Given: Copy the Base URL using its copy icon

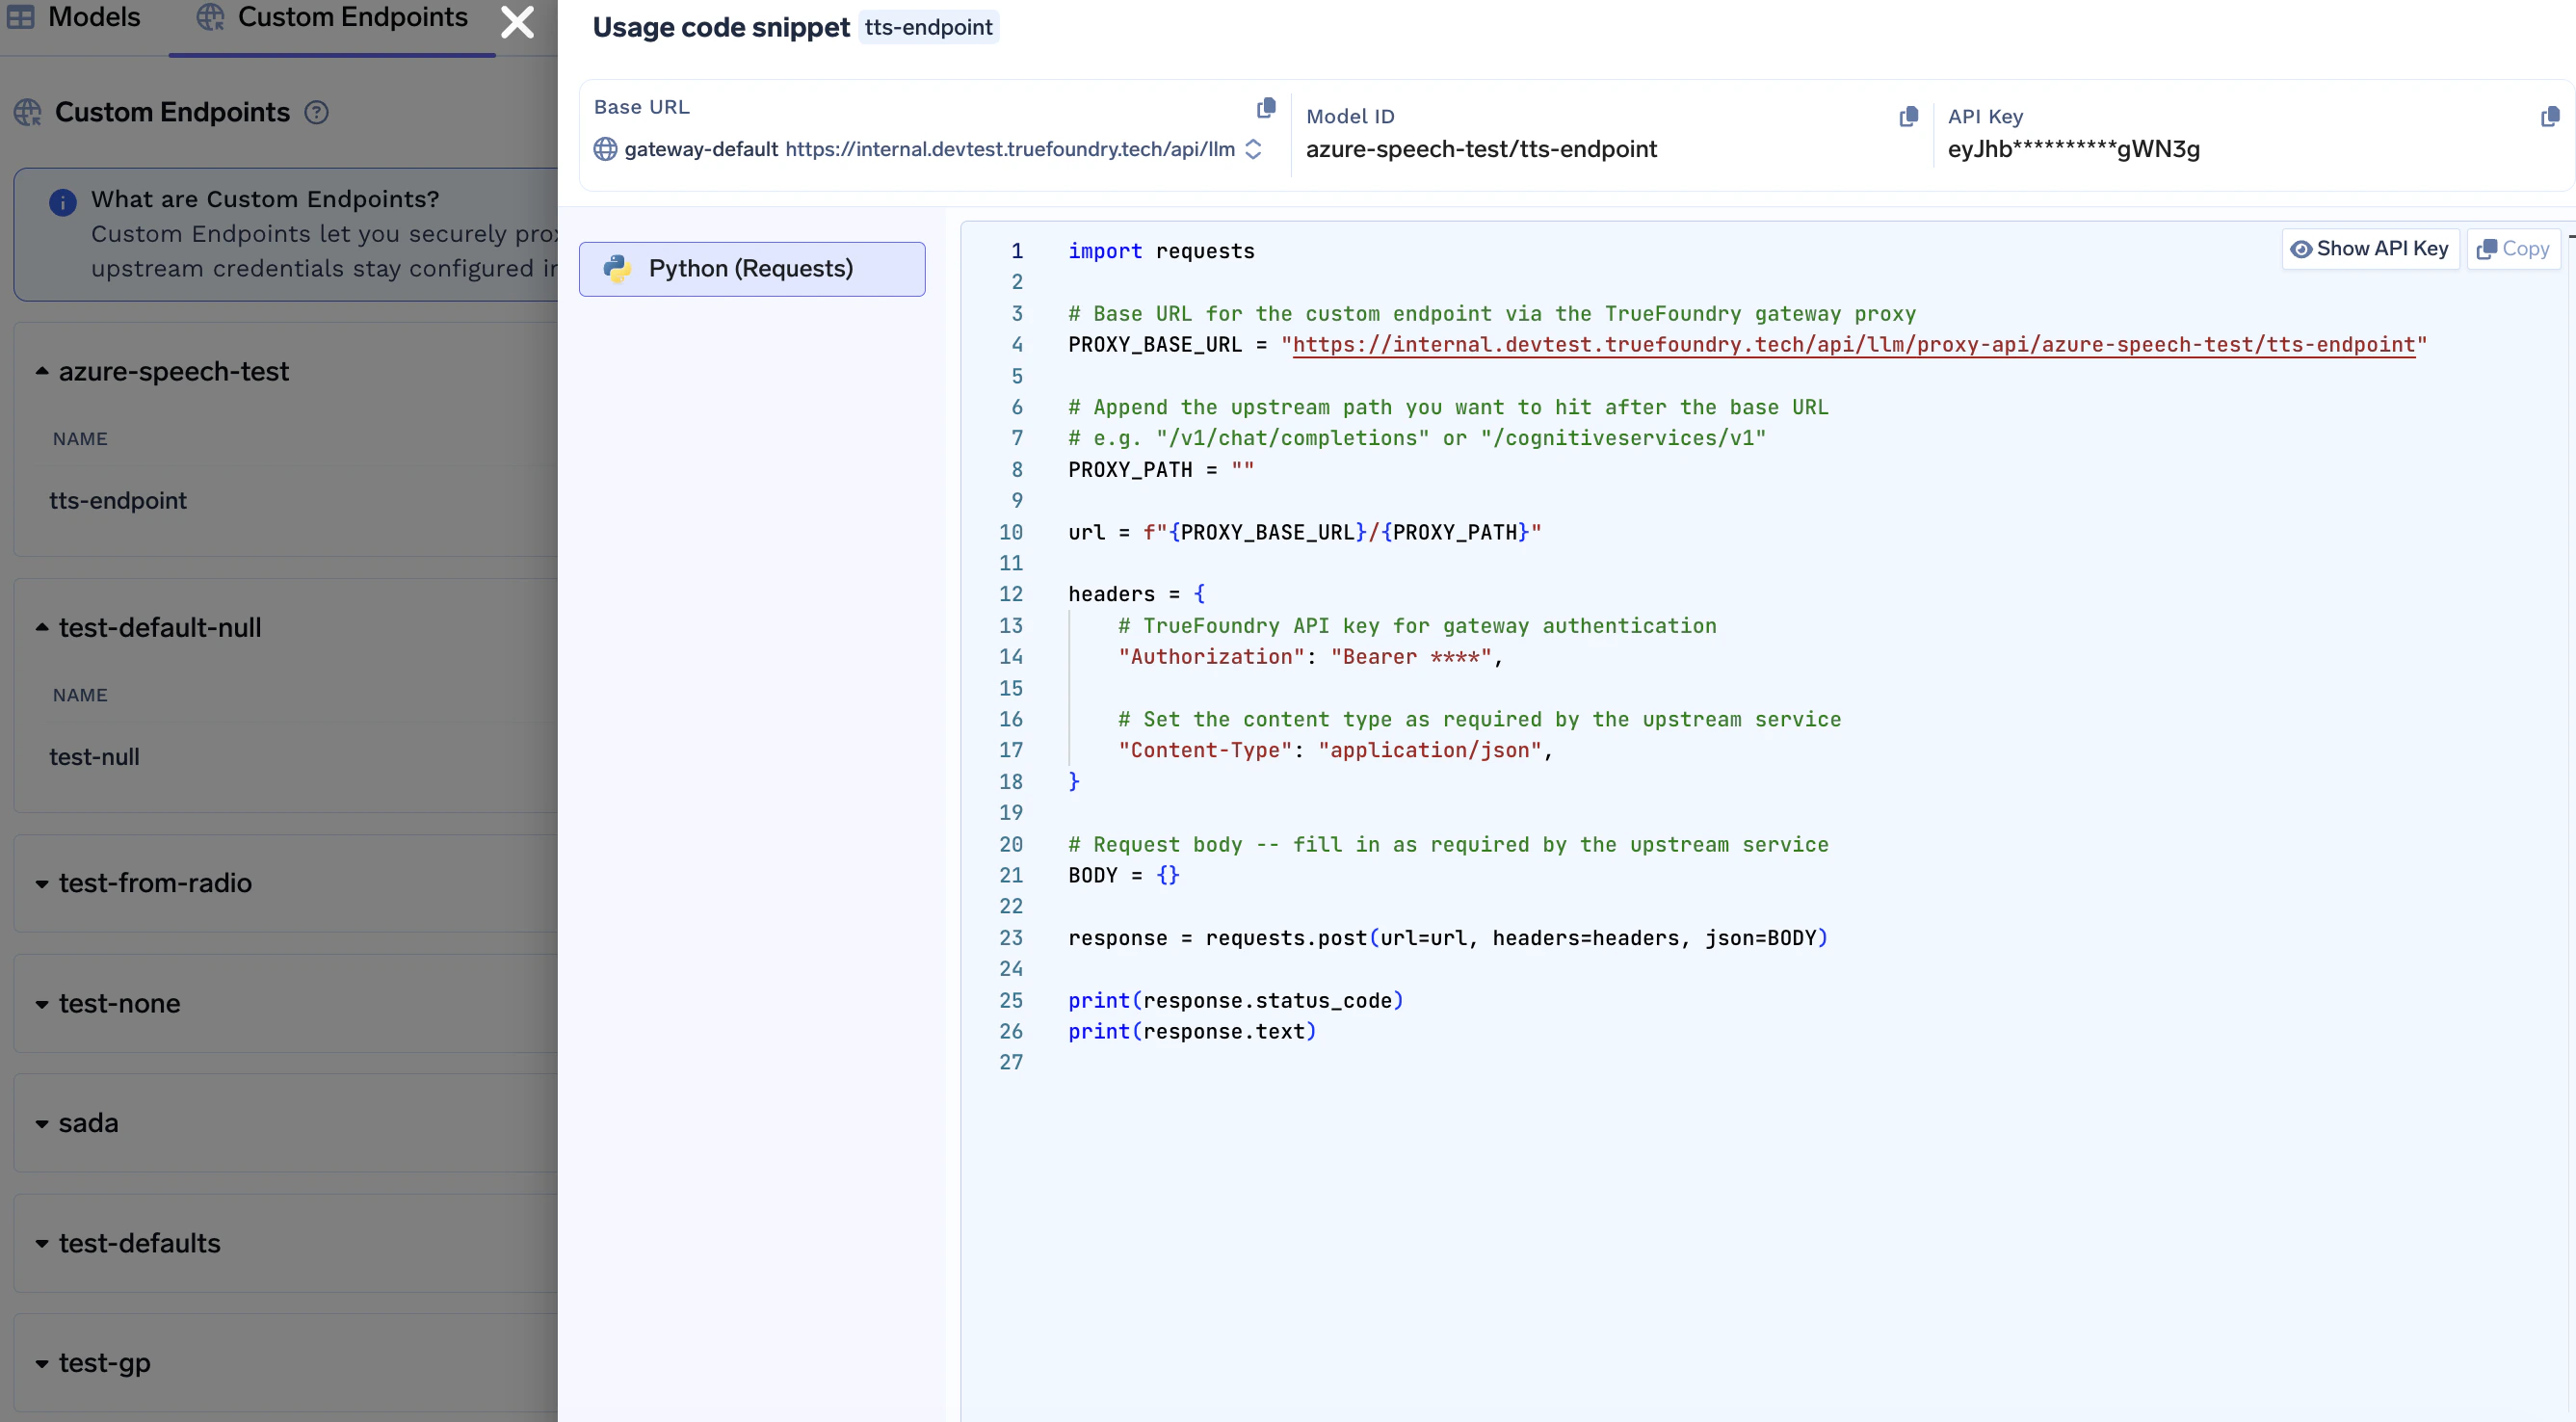Looking at the screenshot, I should [1265, 107].
